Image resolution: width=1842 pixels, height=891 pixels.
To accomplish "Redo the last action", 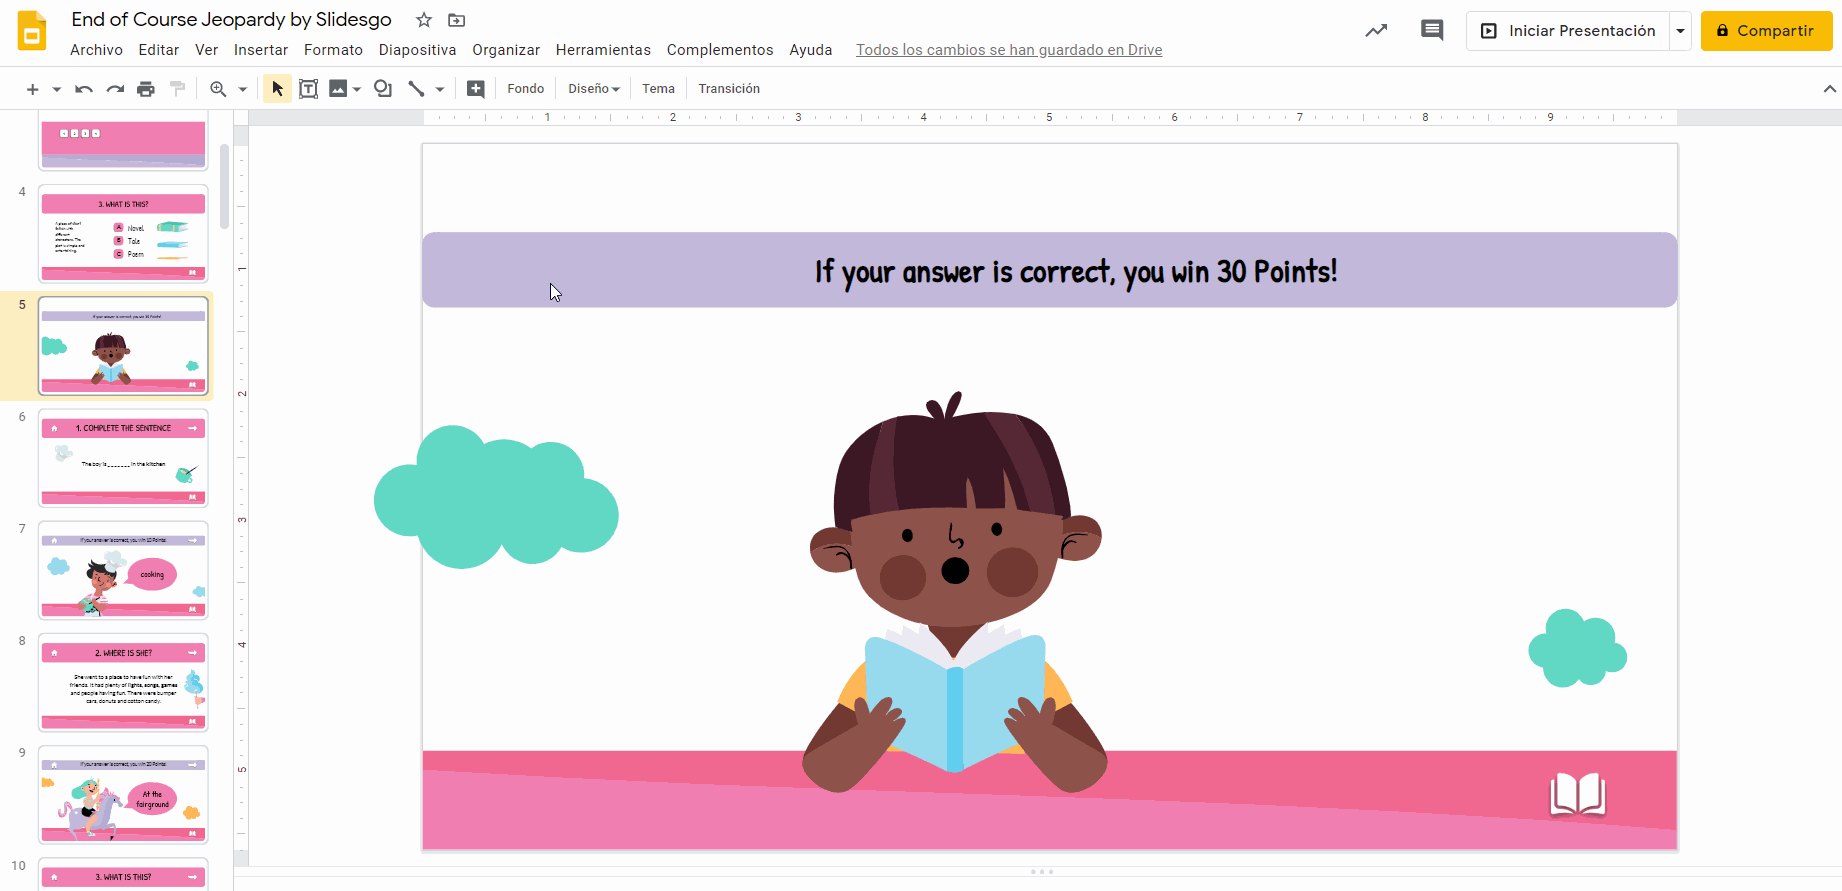I will coord(115,89).
